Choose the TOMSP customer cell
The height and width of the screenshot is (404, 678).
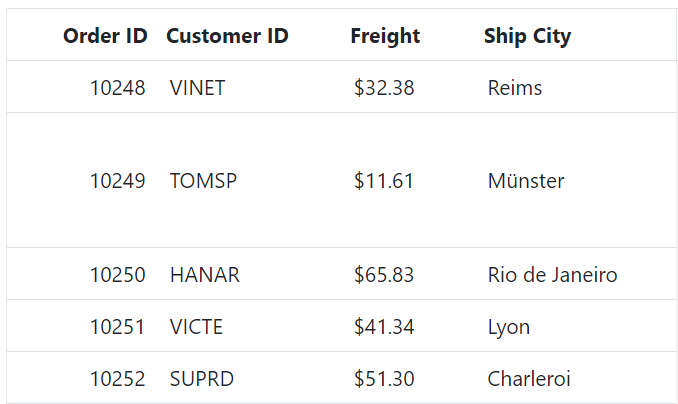click(x=203, y=181)
